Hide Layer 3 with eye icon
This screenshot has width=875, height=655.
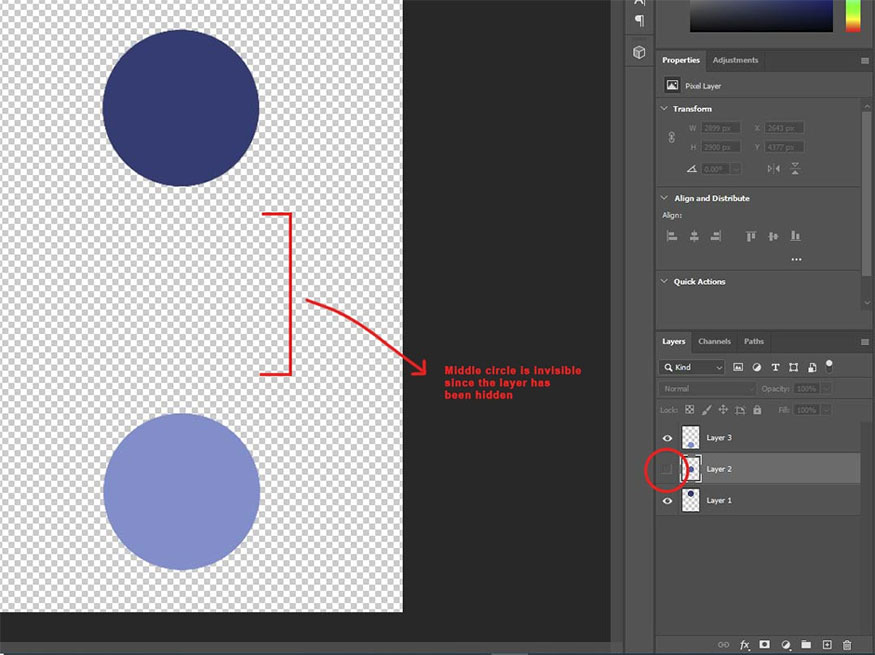coord(667,438)
